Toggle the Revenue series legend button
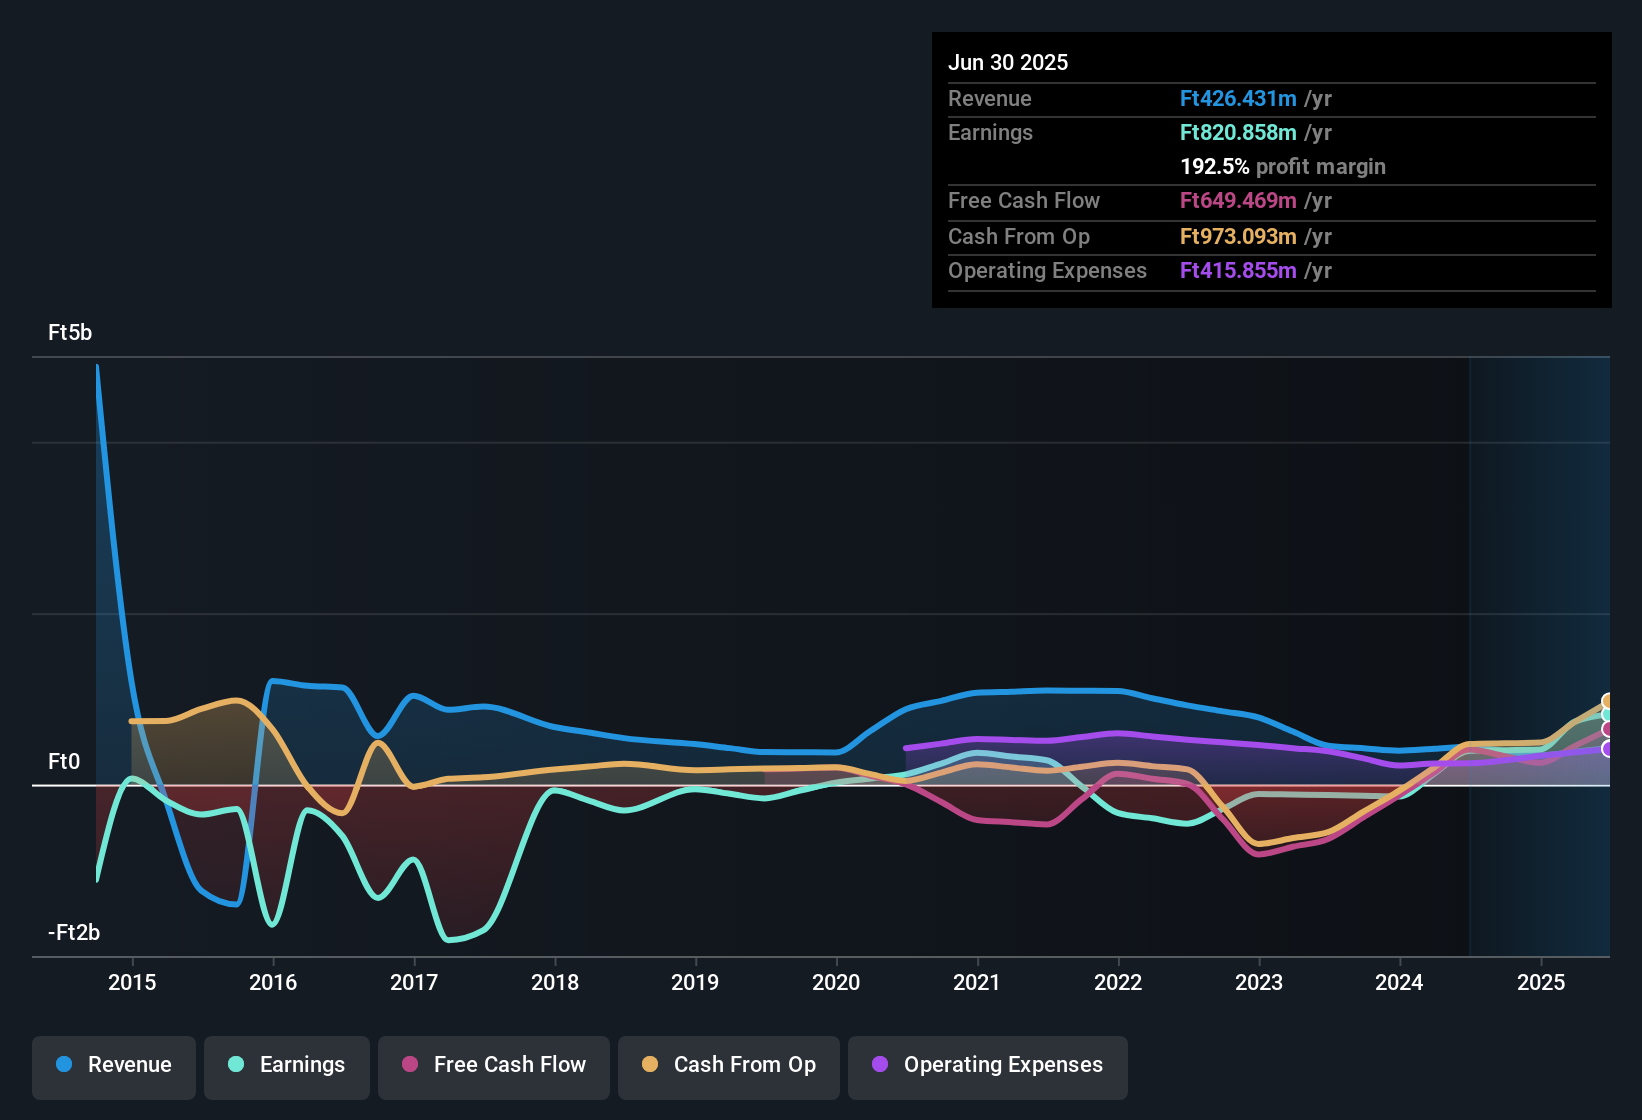 114,1065
